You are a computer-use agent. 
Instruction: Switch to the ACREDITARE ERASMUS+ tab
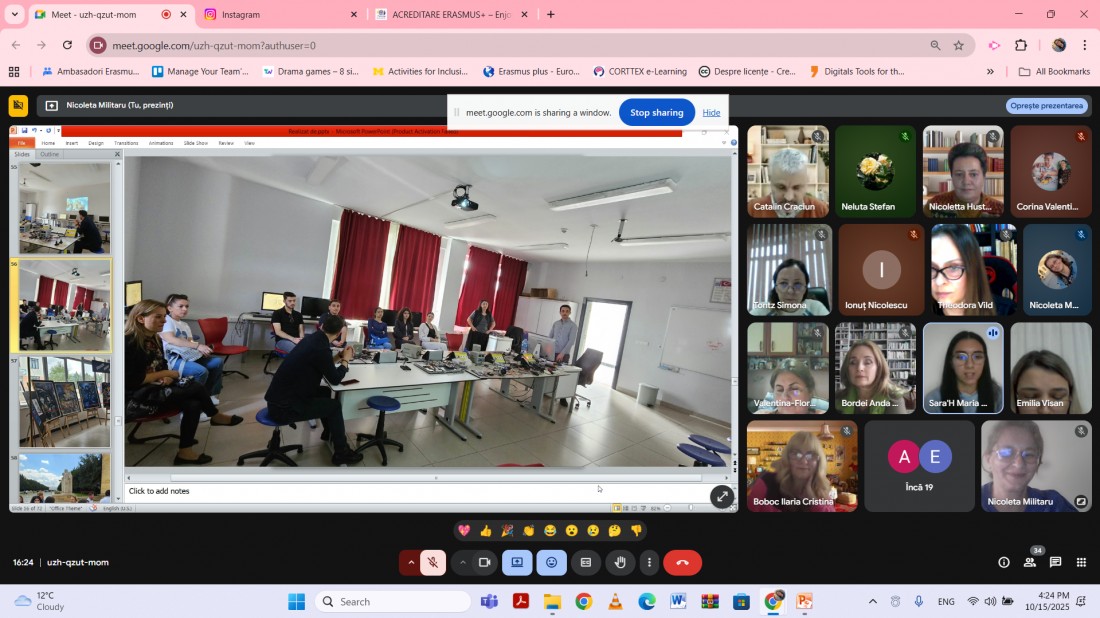tap(451, 14)
